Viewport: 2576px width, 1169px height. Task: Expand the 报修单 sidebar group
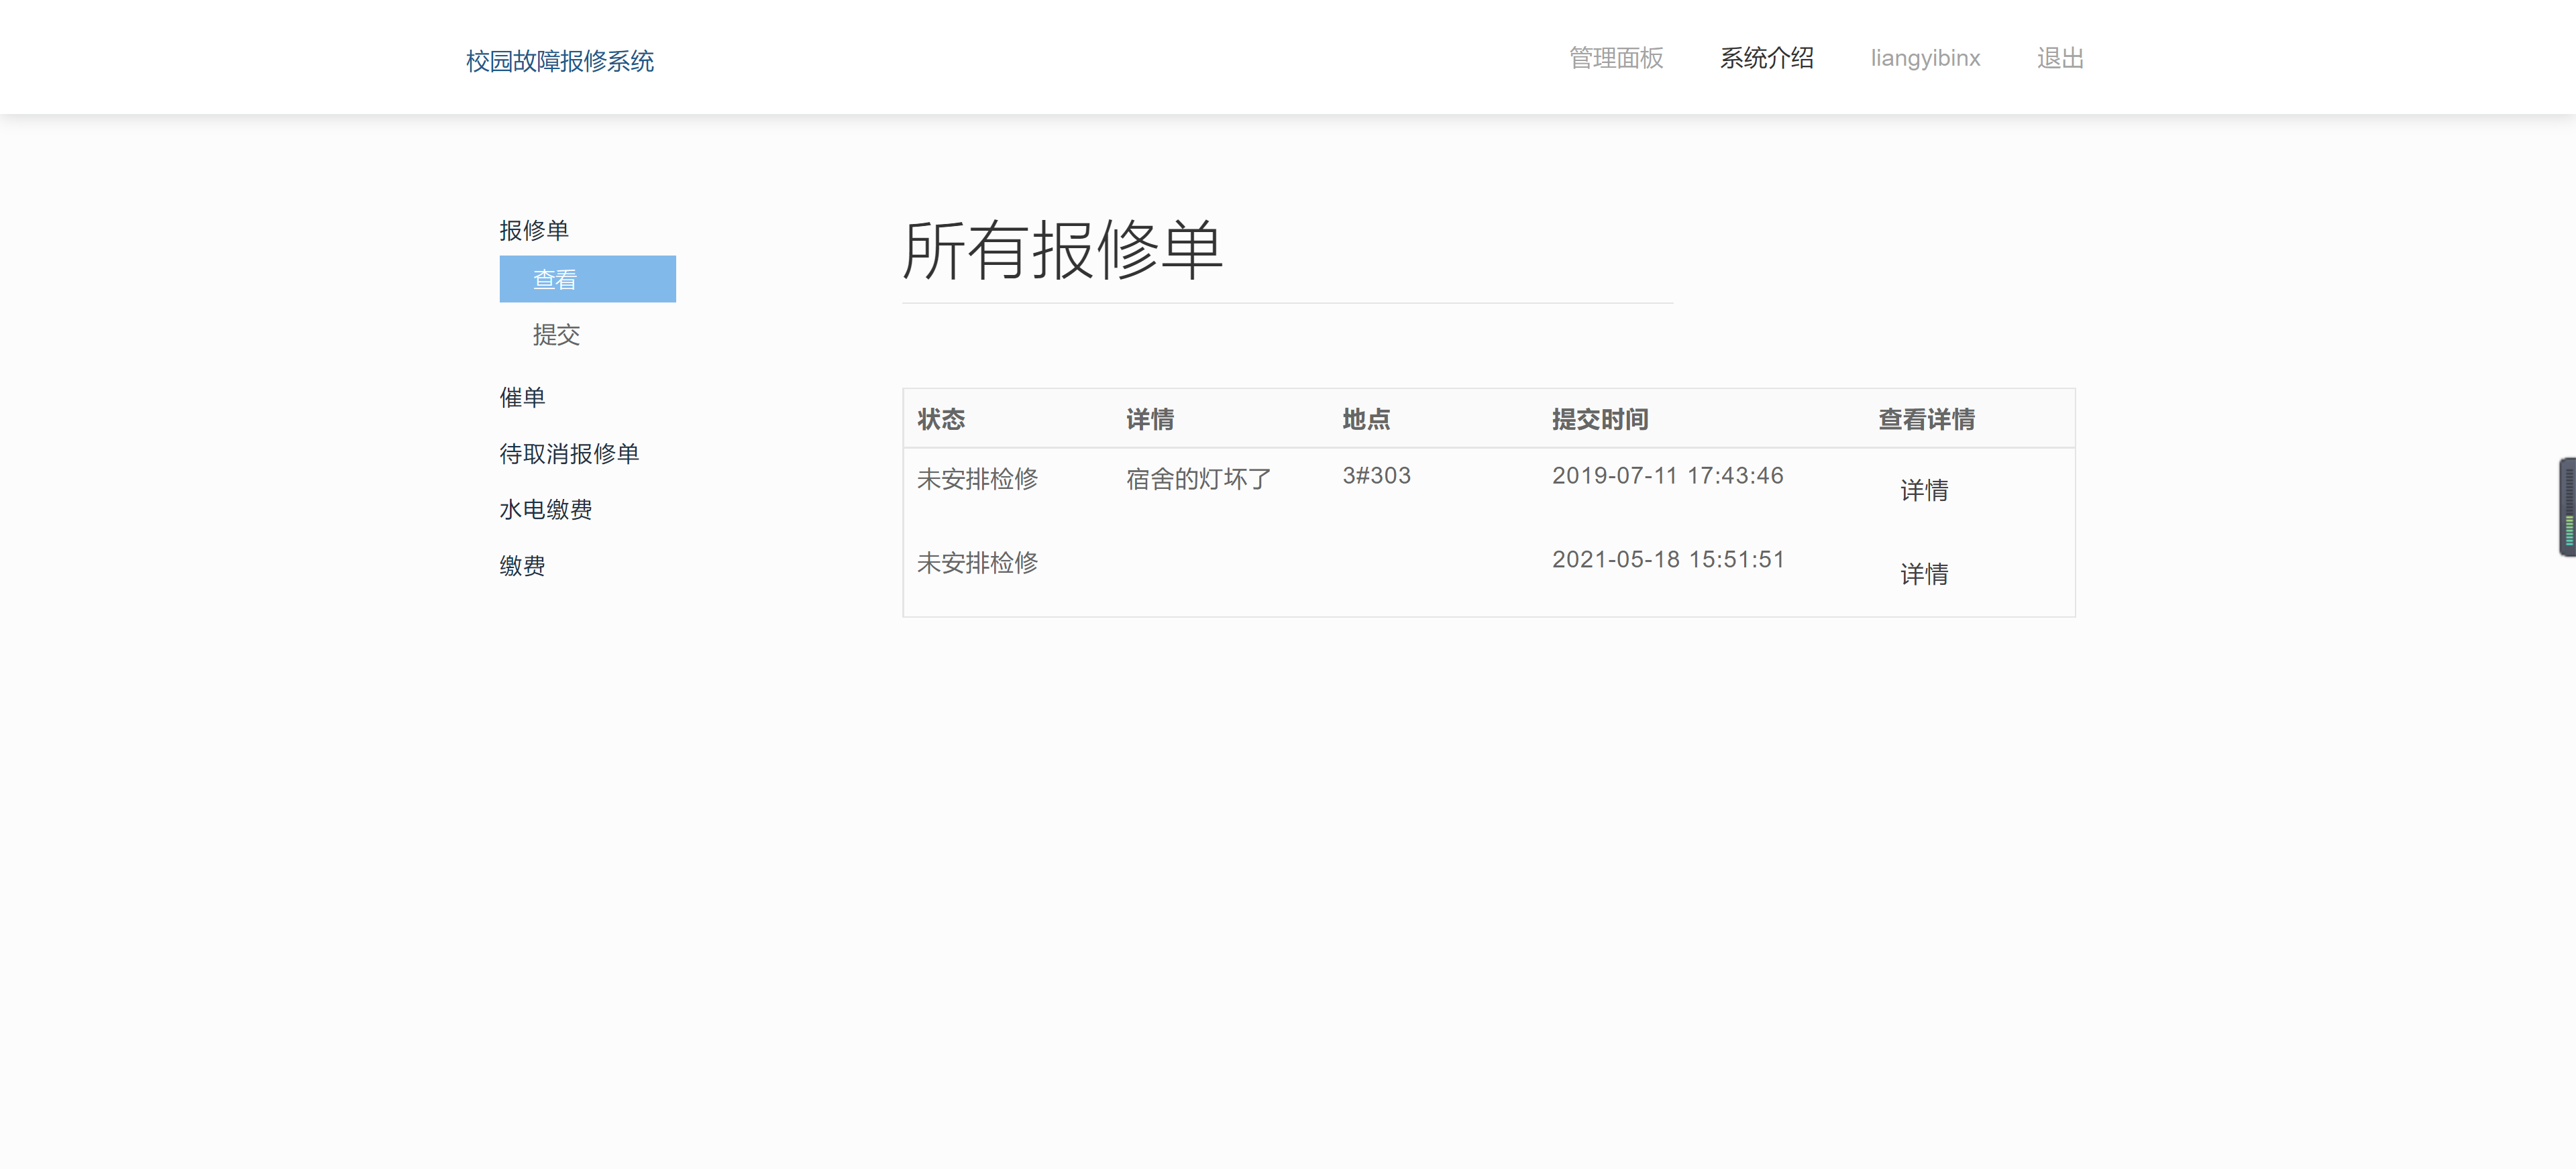click(x=534, y=229)
